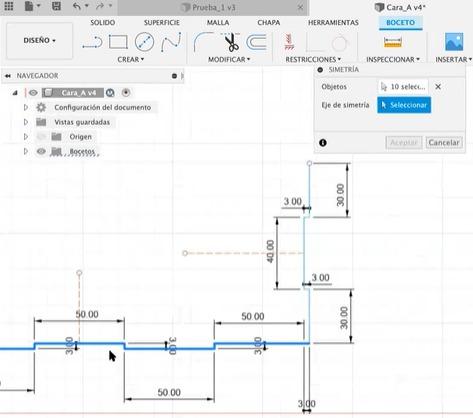Image resolution: width=473 pixels, height=418 pixels.
Task: Switch to the SUPERFICIE tab
Action: coord(162,23)
